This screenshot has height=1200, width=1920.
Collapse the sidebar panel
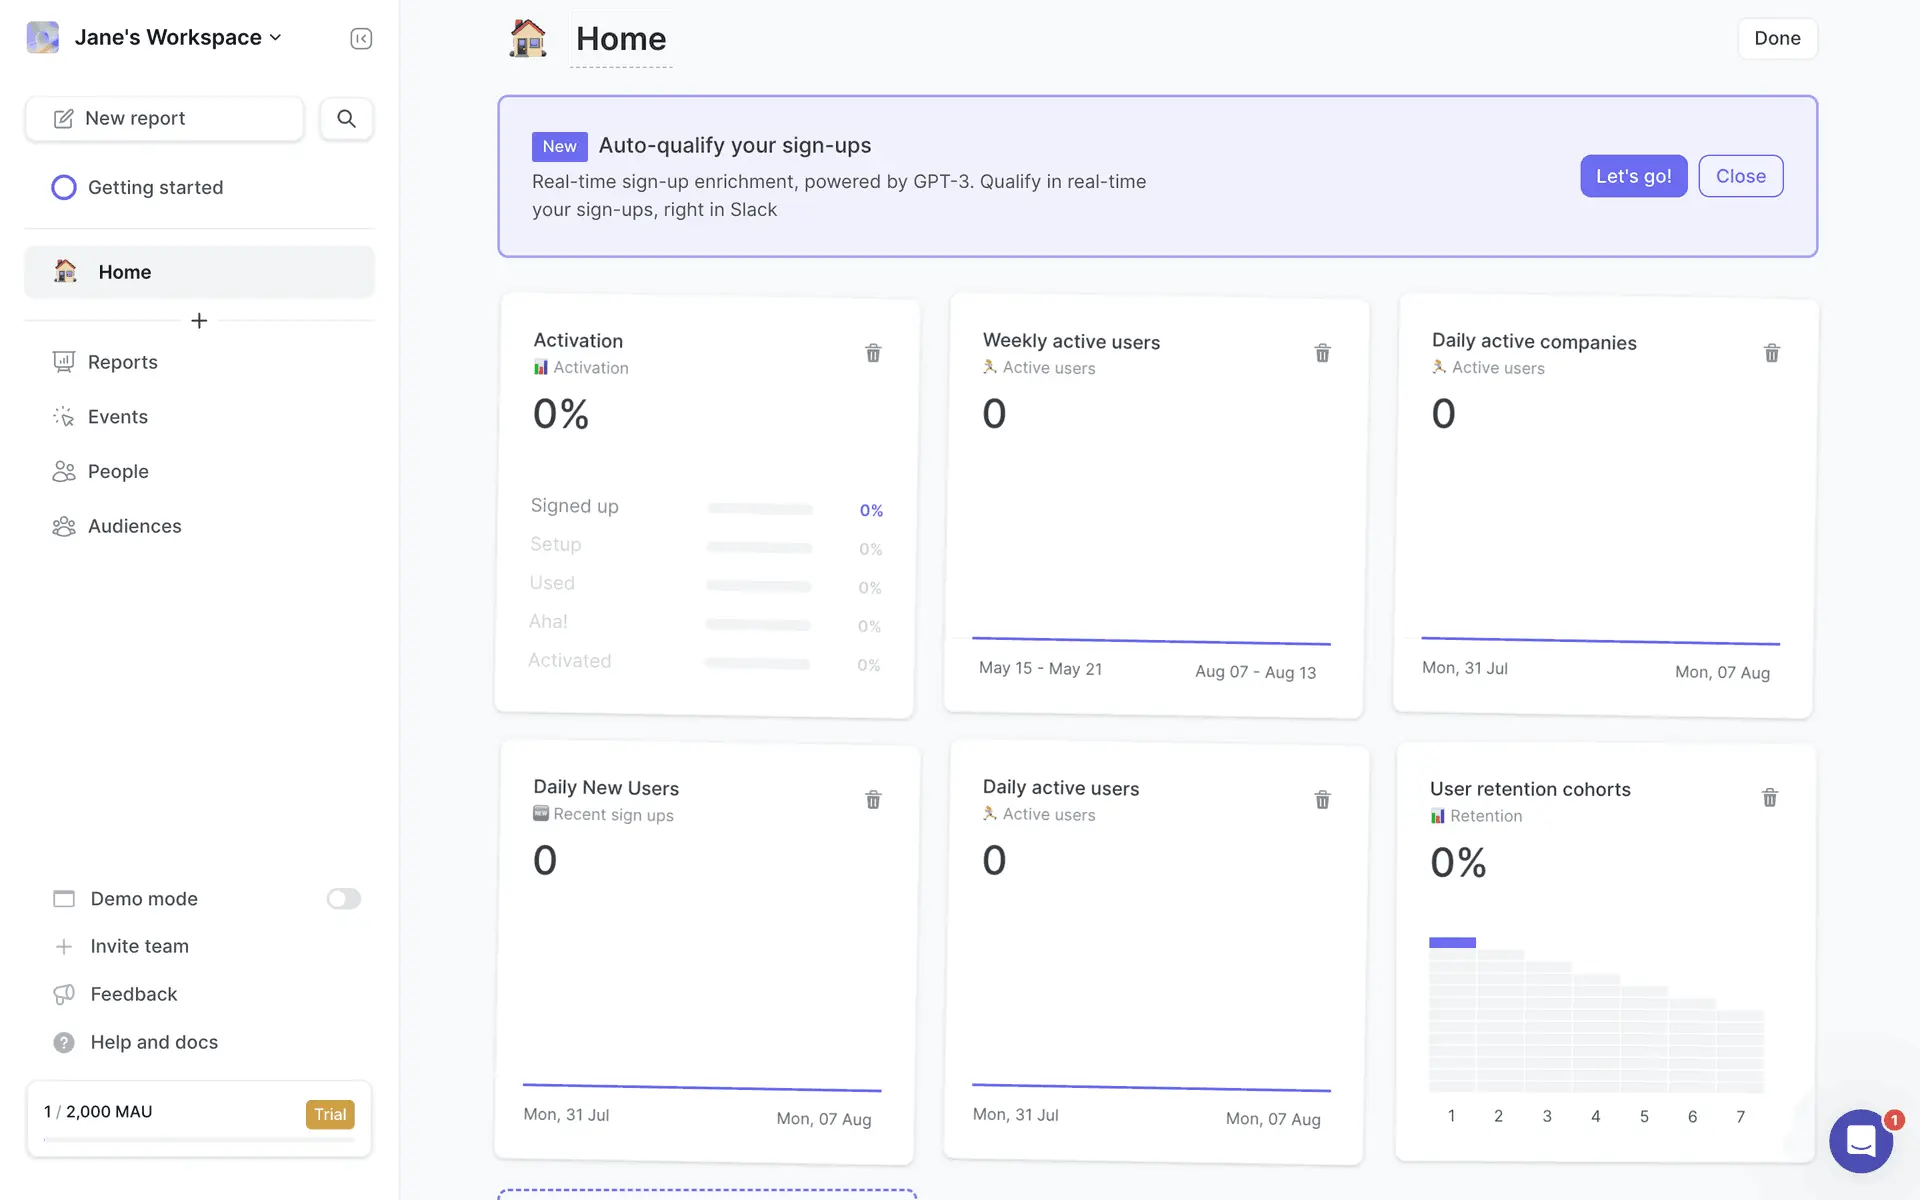tap(361, 38)
